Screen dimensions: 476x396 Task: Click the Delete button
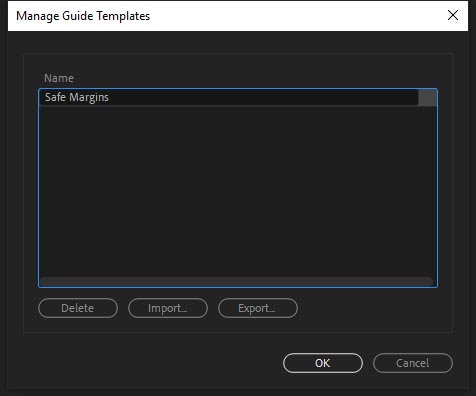78,308
